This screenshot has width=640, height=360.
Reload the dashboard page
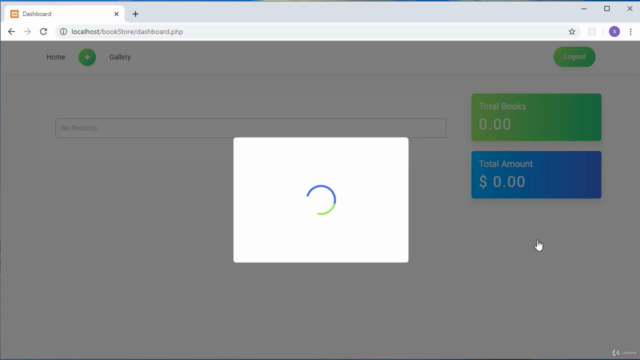(43, 31)
